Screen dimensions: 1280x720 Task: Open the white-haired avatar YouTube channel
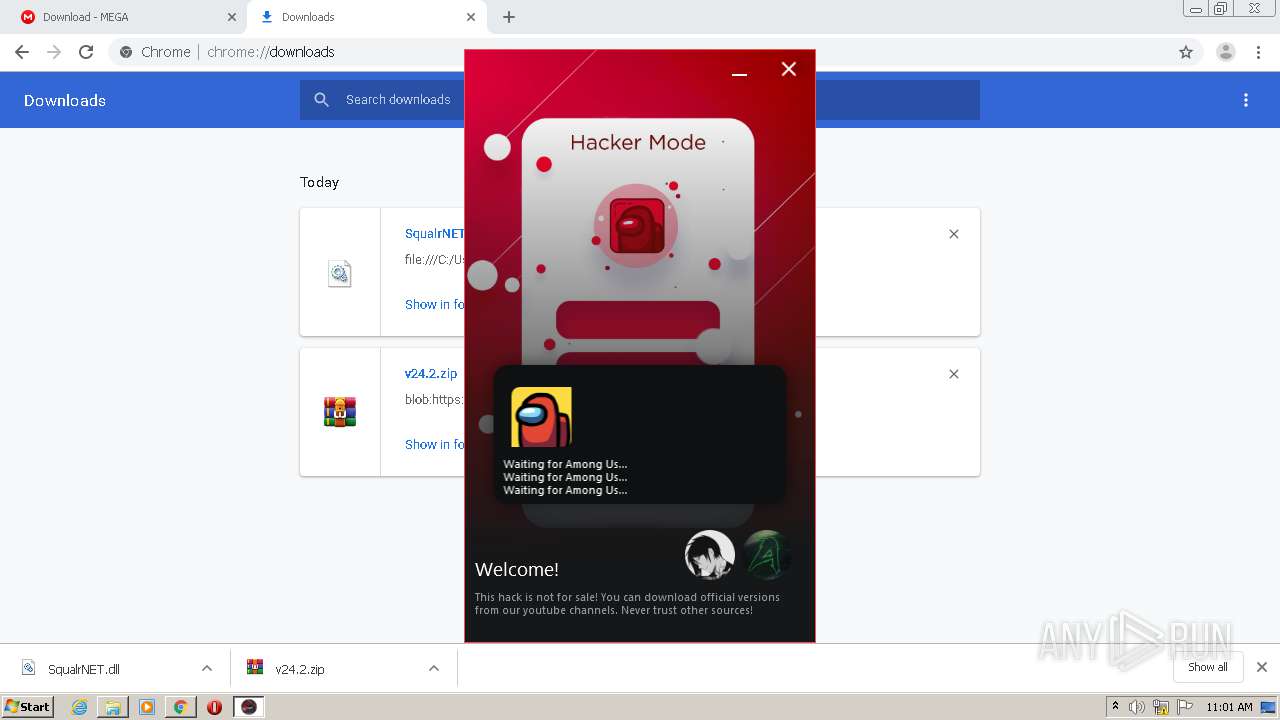coord(710,555)
